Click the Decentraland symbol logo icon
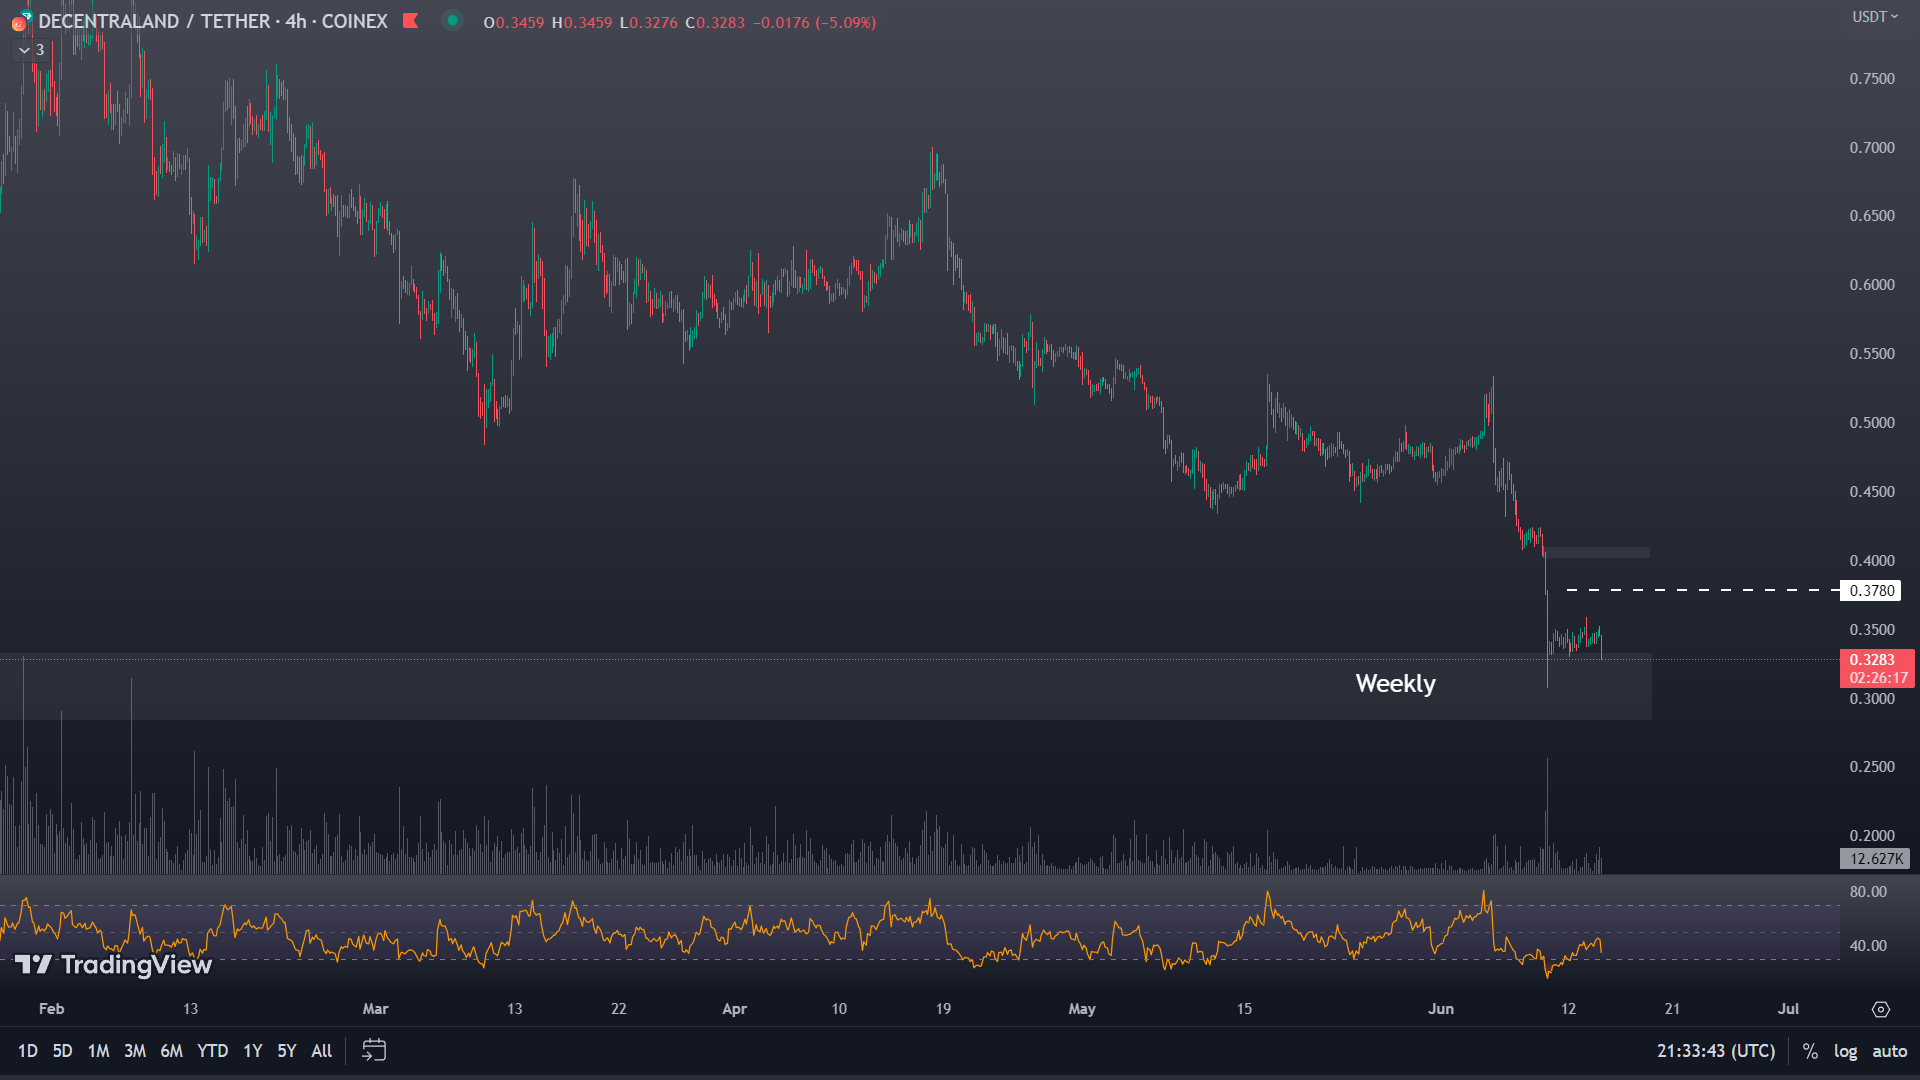This screenshot has height=1080, width=1920. (20, 21)
